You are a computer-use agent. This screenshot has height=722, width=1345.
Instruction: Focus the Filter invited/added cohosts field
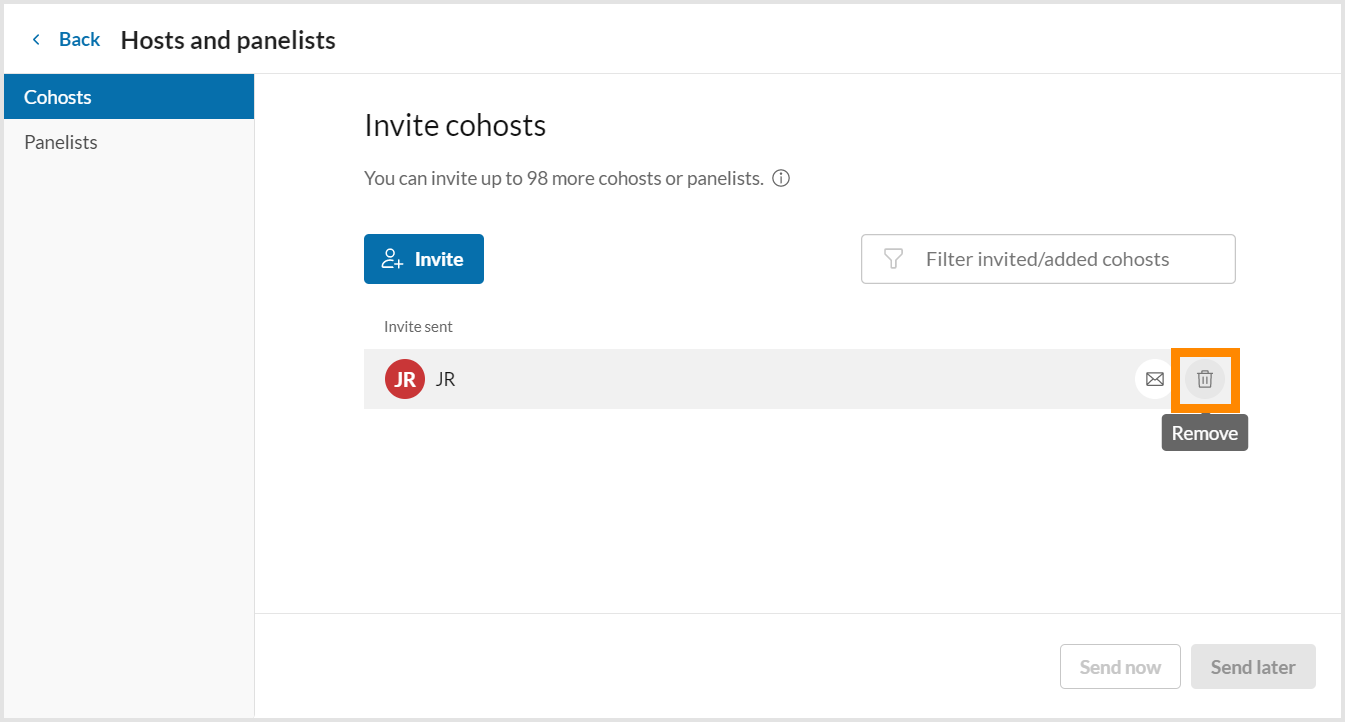point(1048,259)
